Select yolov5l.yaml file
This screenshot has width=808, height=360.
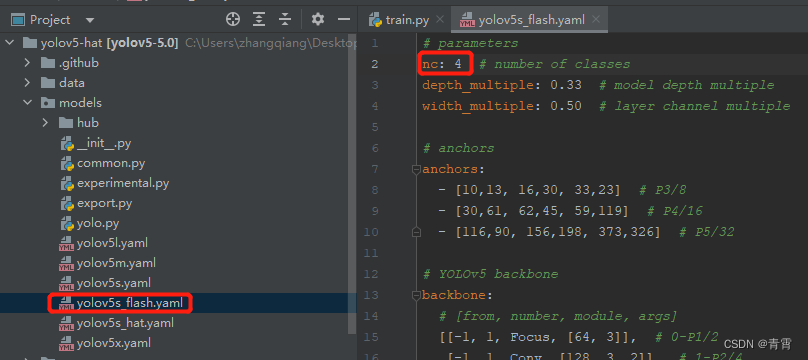pos(112,243)
